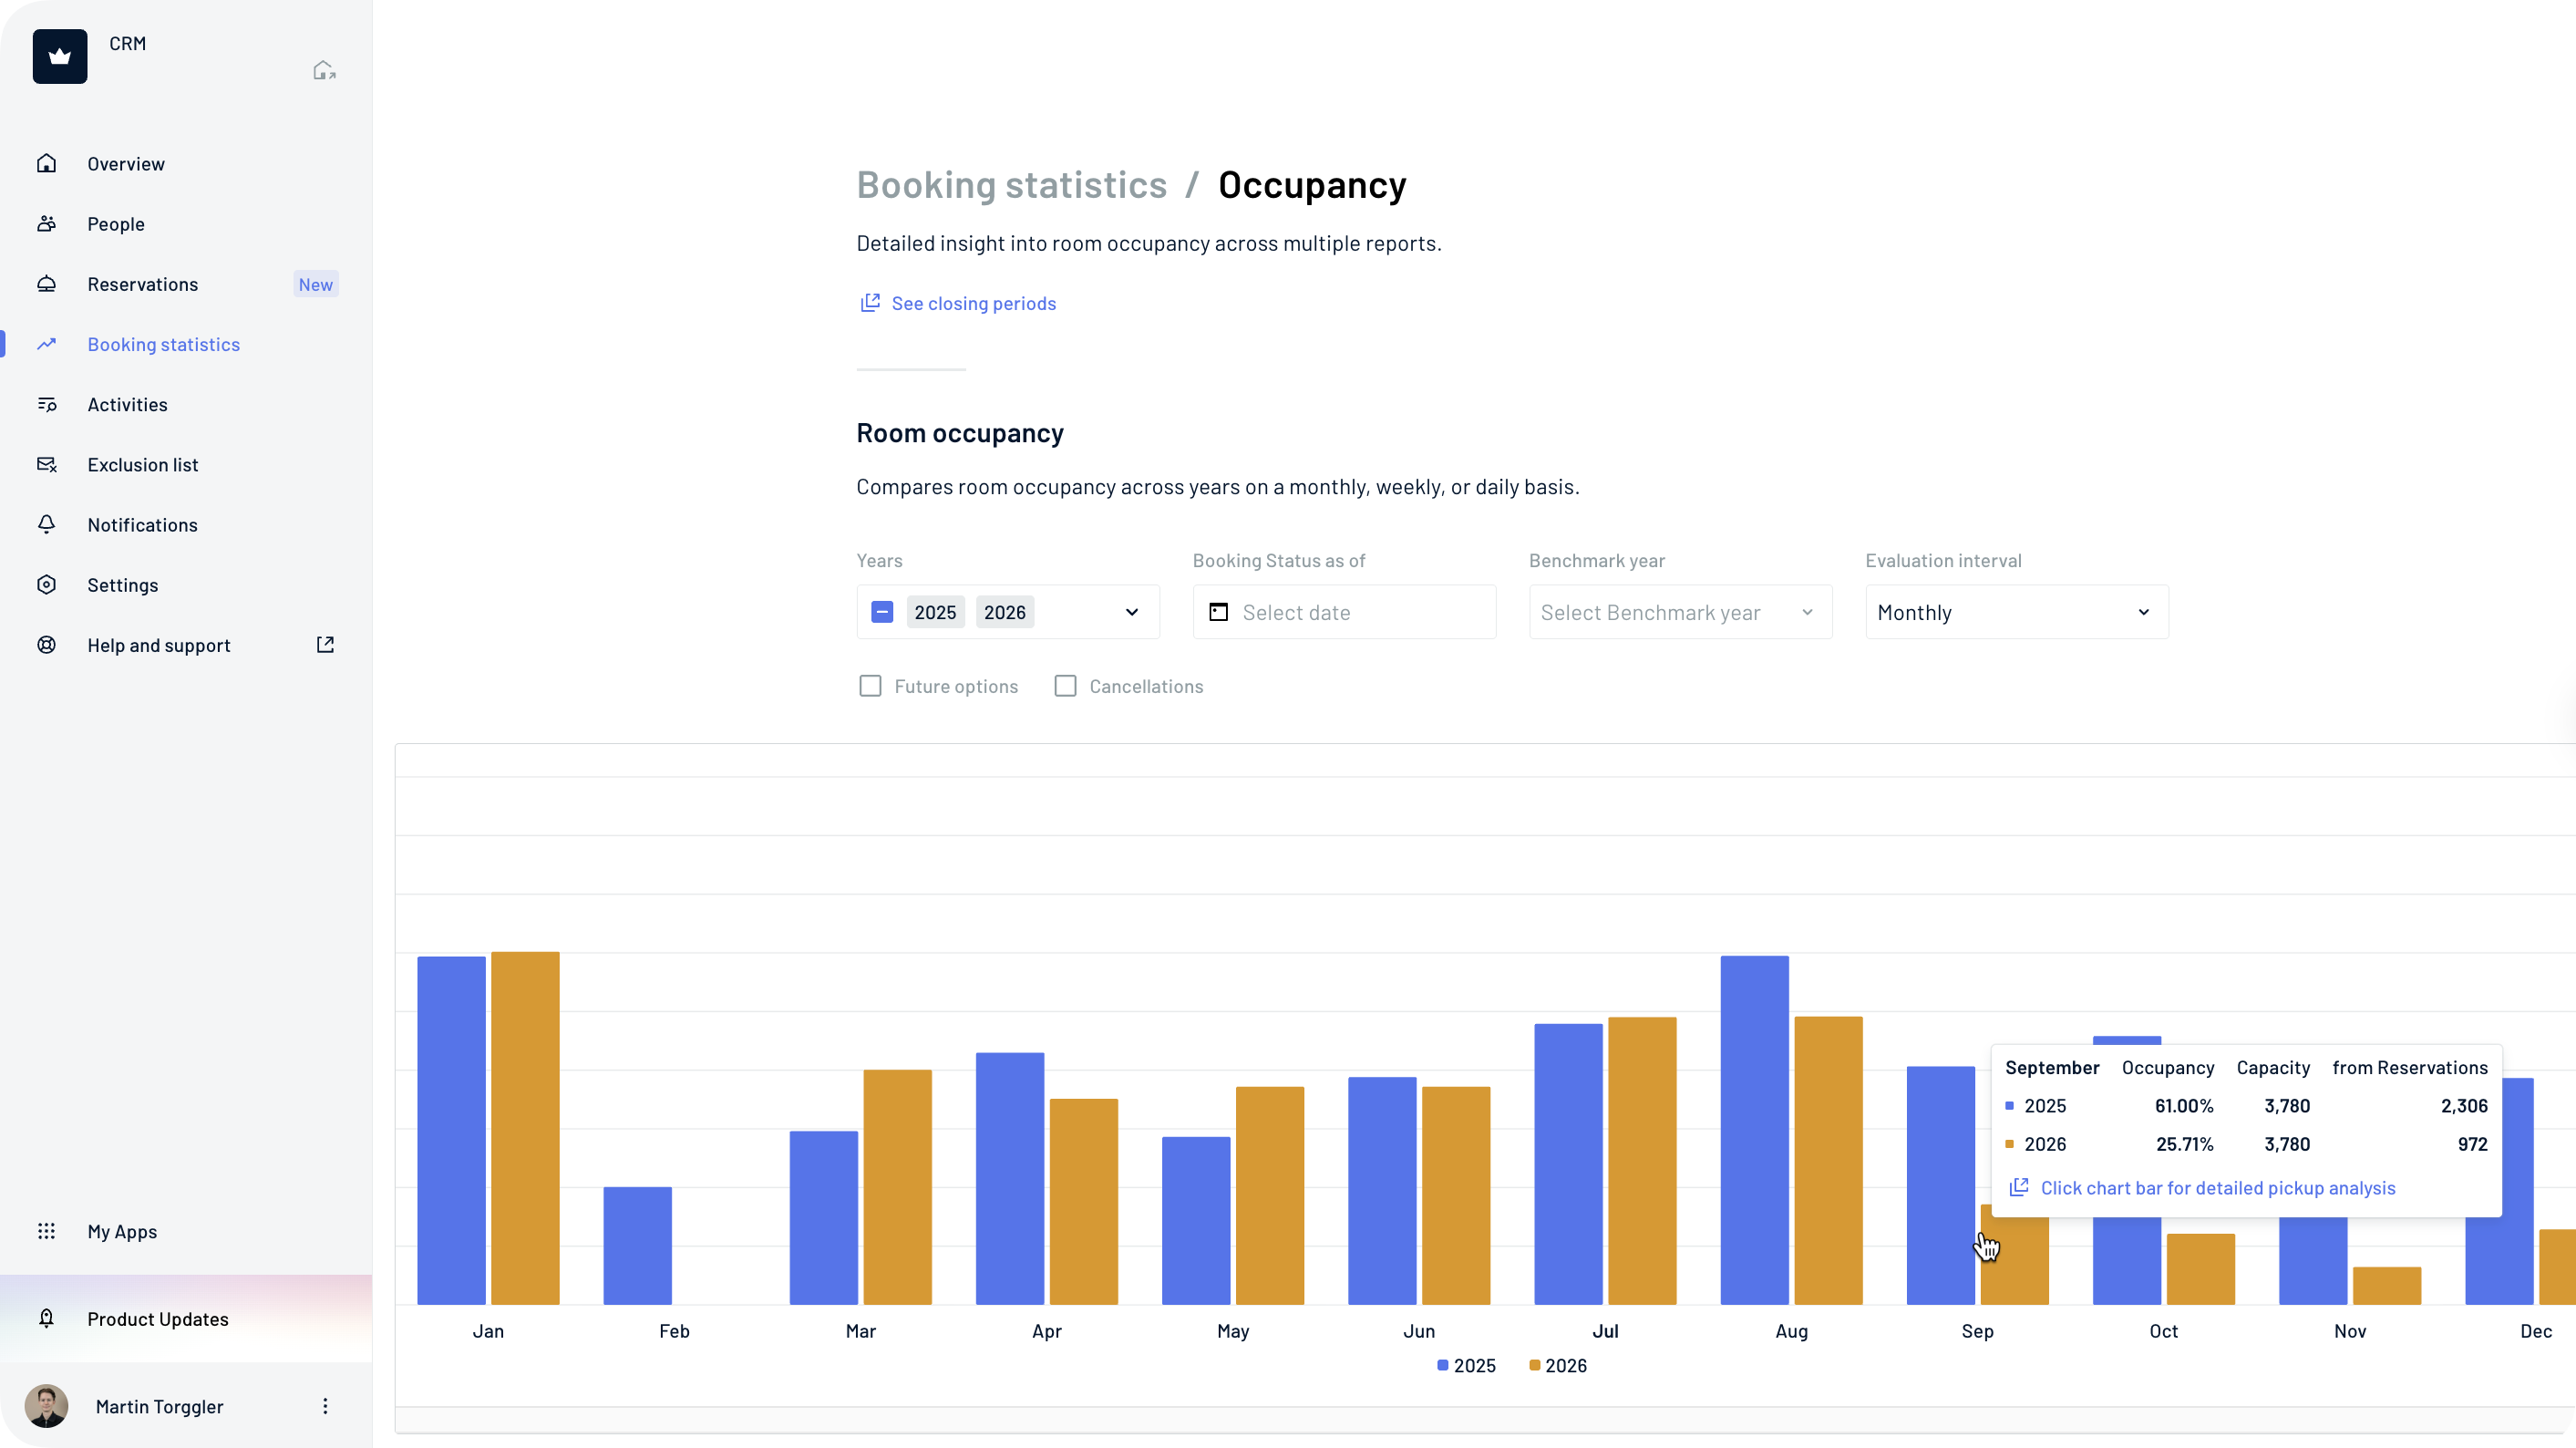Click the Martin Torggler user name

[x=159, y=1406]
